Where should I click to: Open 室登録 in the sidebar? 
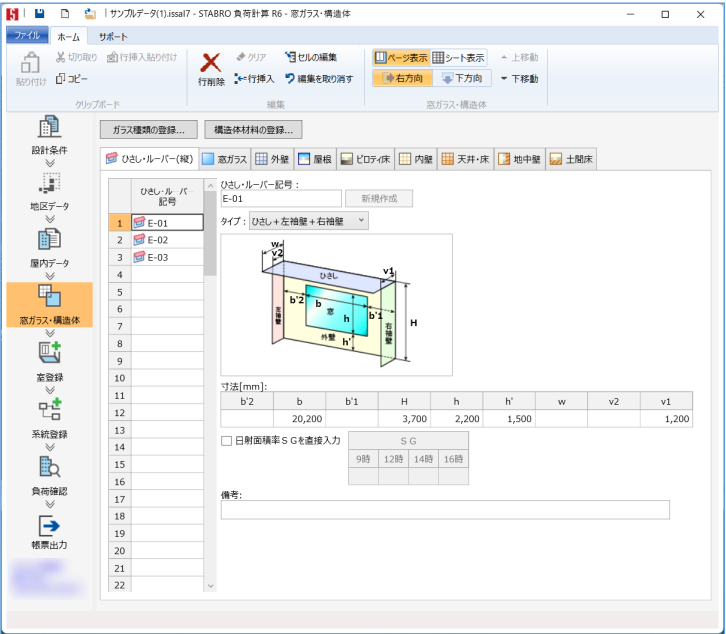(x=49, y=362)
